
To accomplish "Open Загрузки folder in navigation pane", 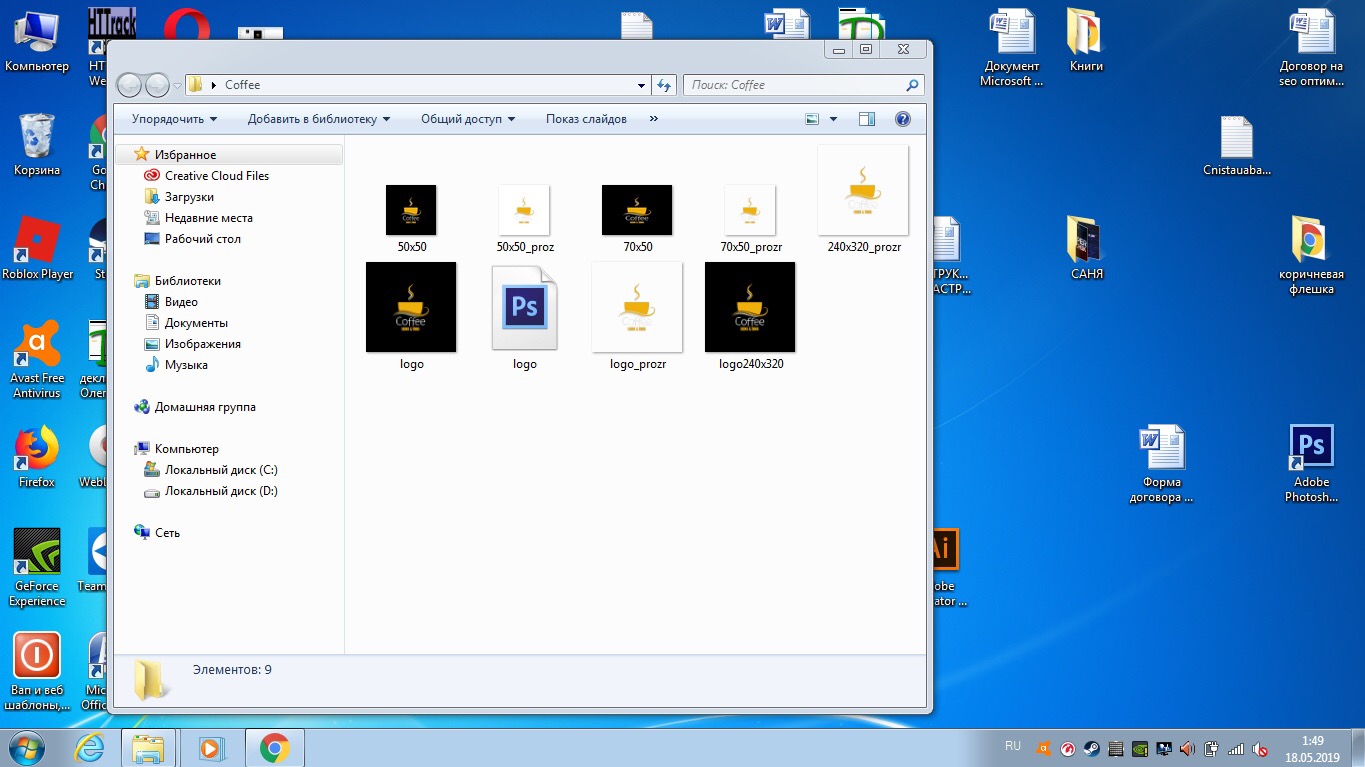I will tap(189, 197).
